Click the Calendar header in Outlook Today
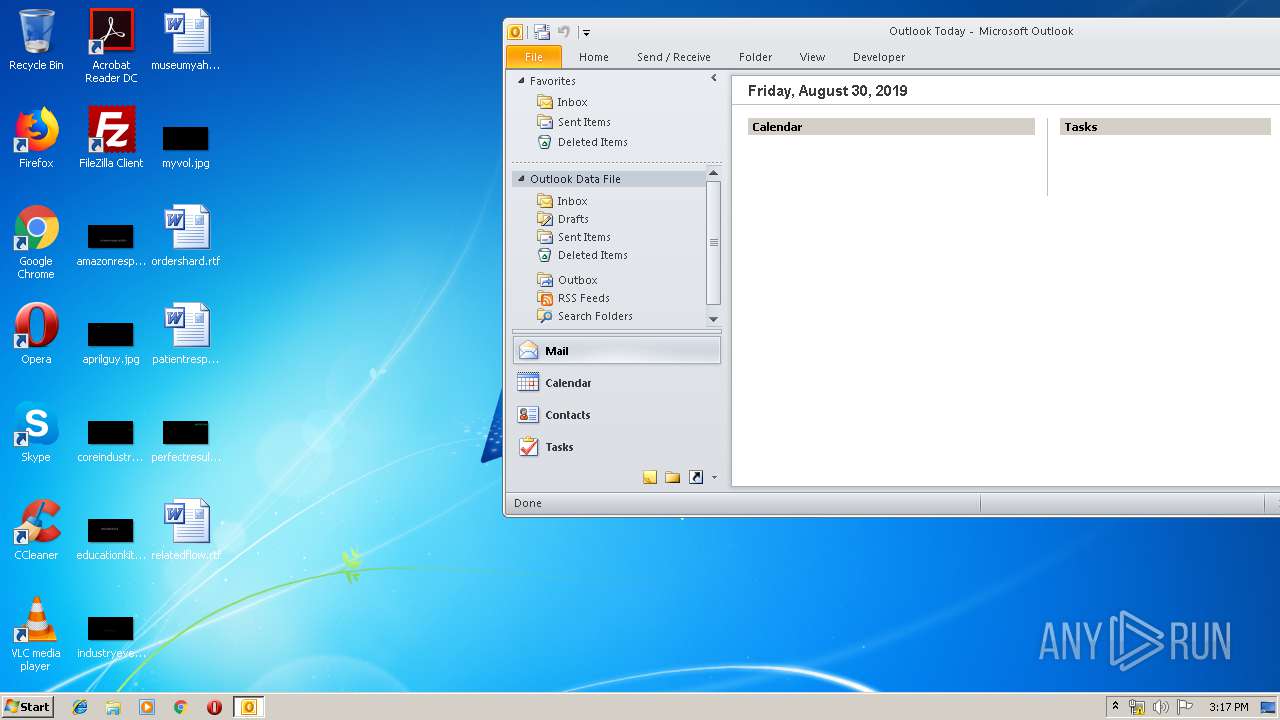The image size is (1280, 720). pos(891,127)
